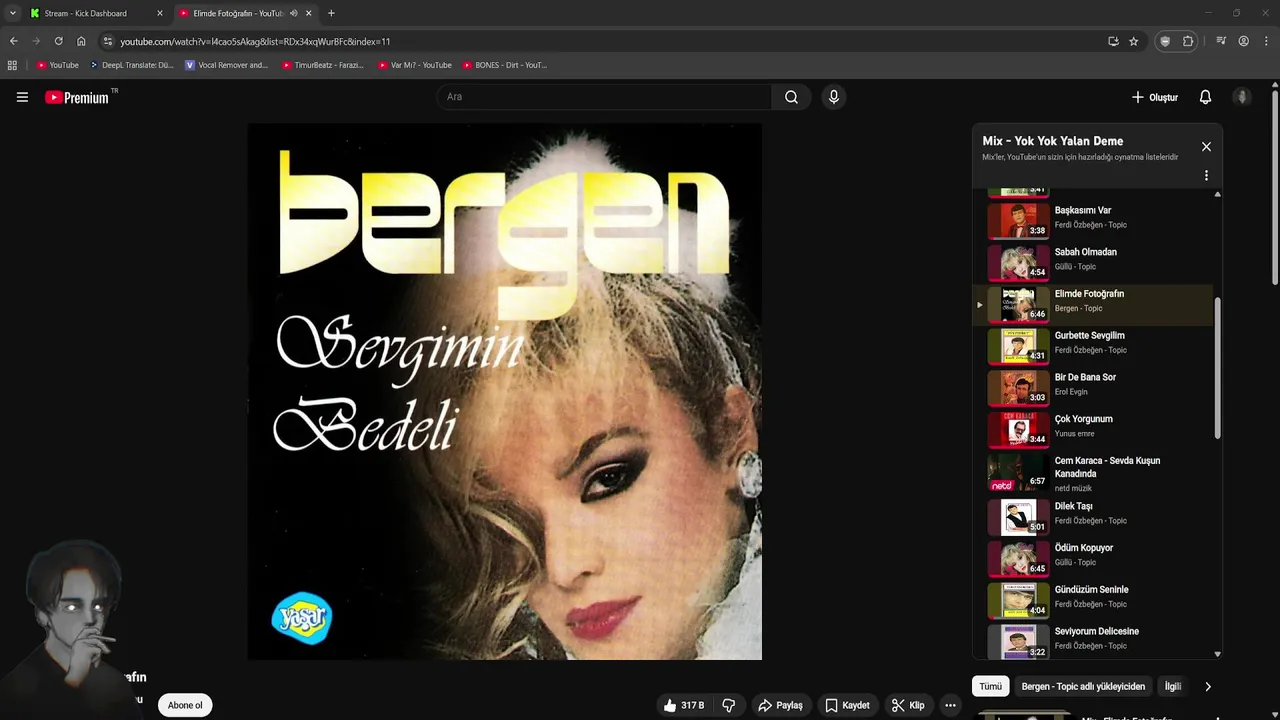Viewport: 1280px width, 720px height.
Task: Click the Kaydet save button
Action: click(847, 705)
